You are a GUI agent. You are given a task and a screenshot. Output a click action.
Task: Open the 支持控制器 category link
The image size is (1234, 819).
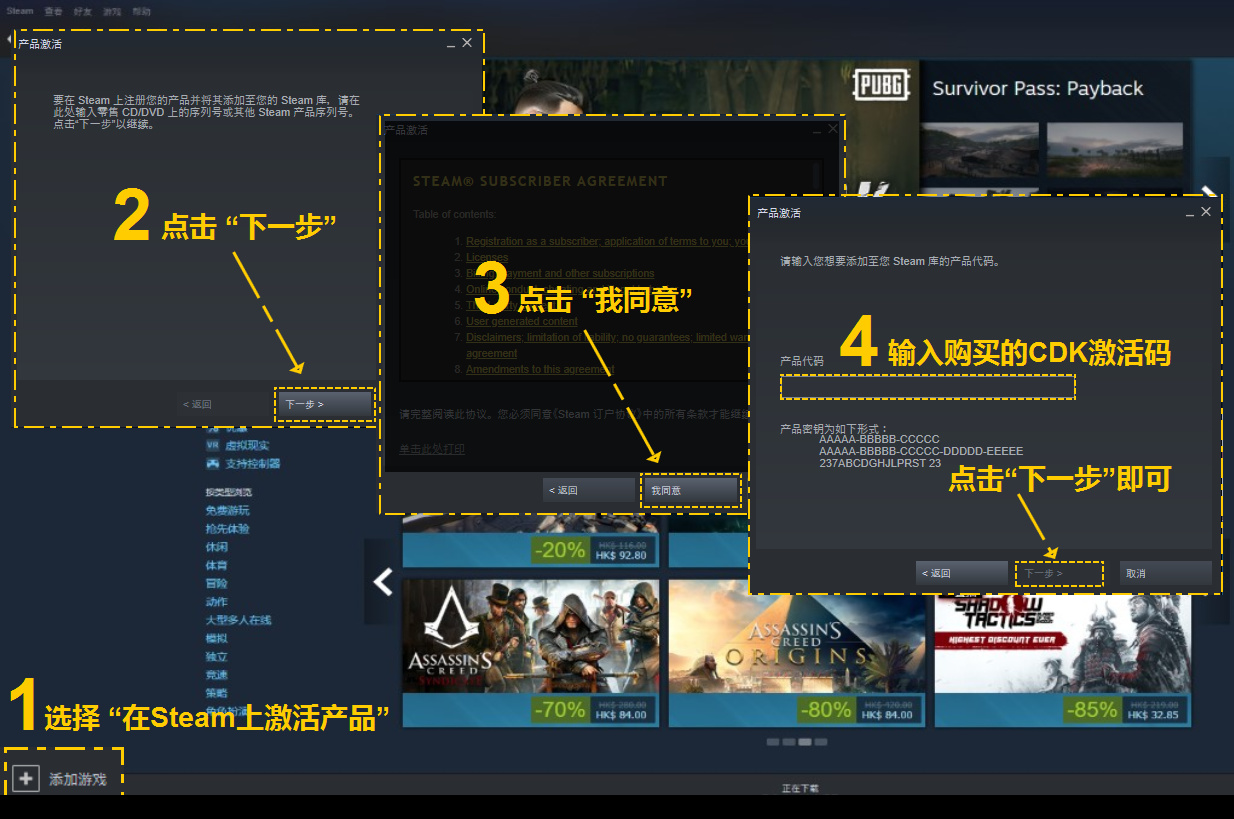[x=253, y=463]
